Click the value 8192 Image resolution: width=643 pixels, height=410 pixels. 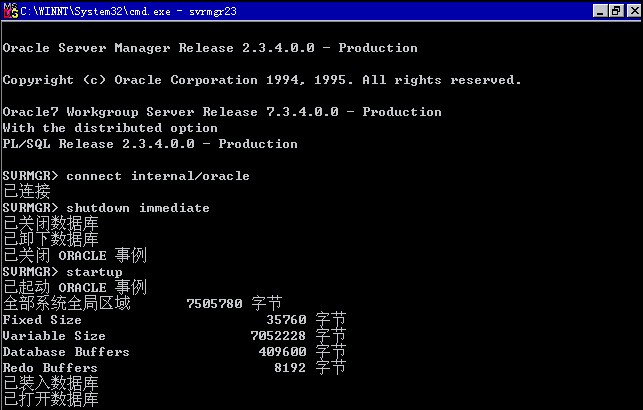290,368
